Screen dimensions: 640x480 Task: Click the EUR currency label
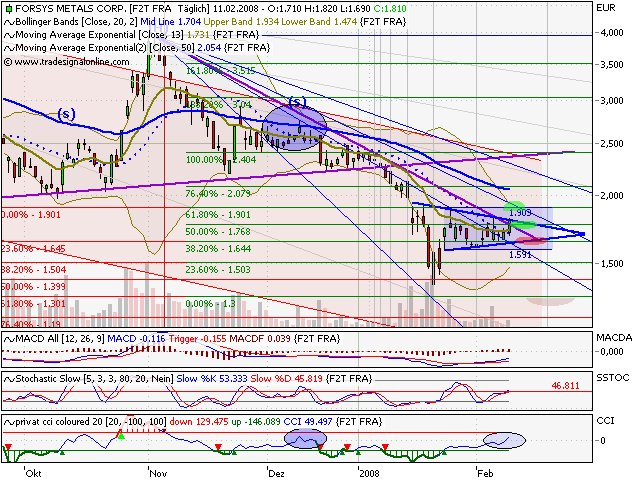click(606, 8)
